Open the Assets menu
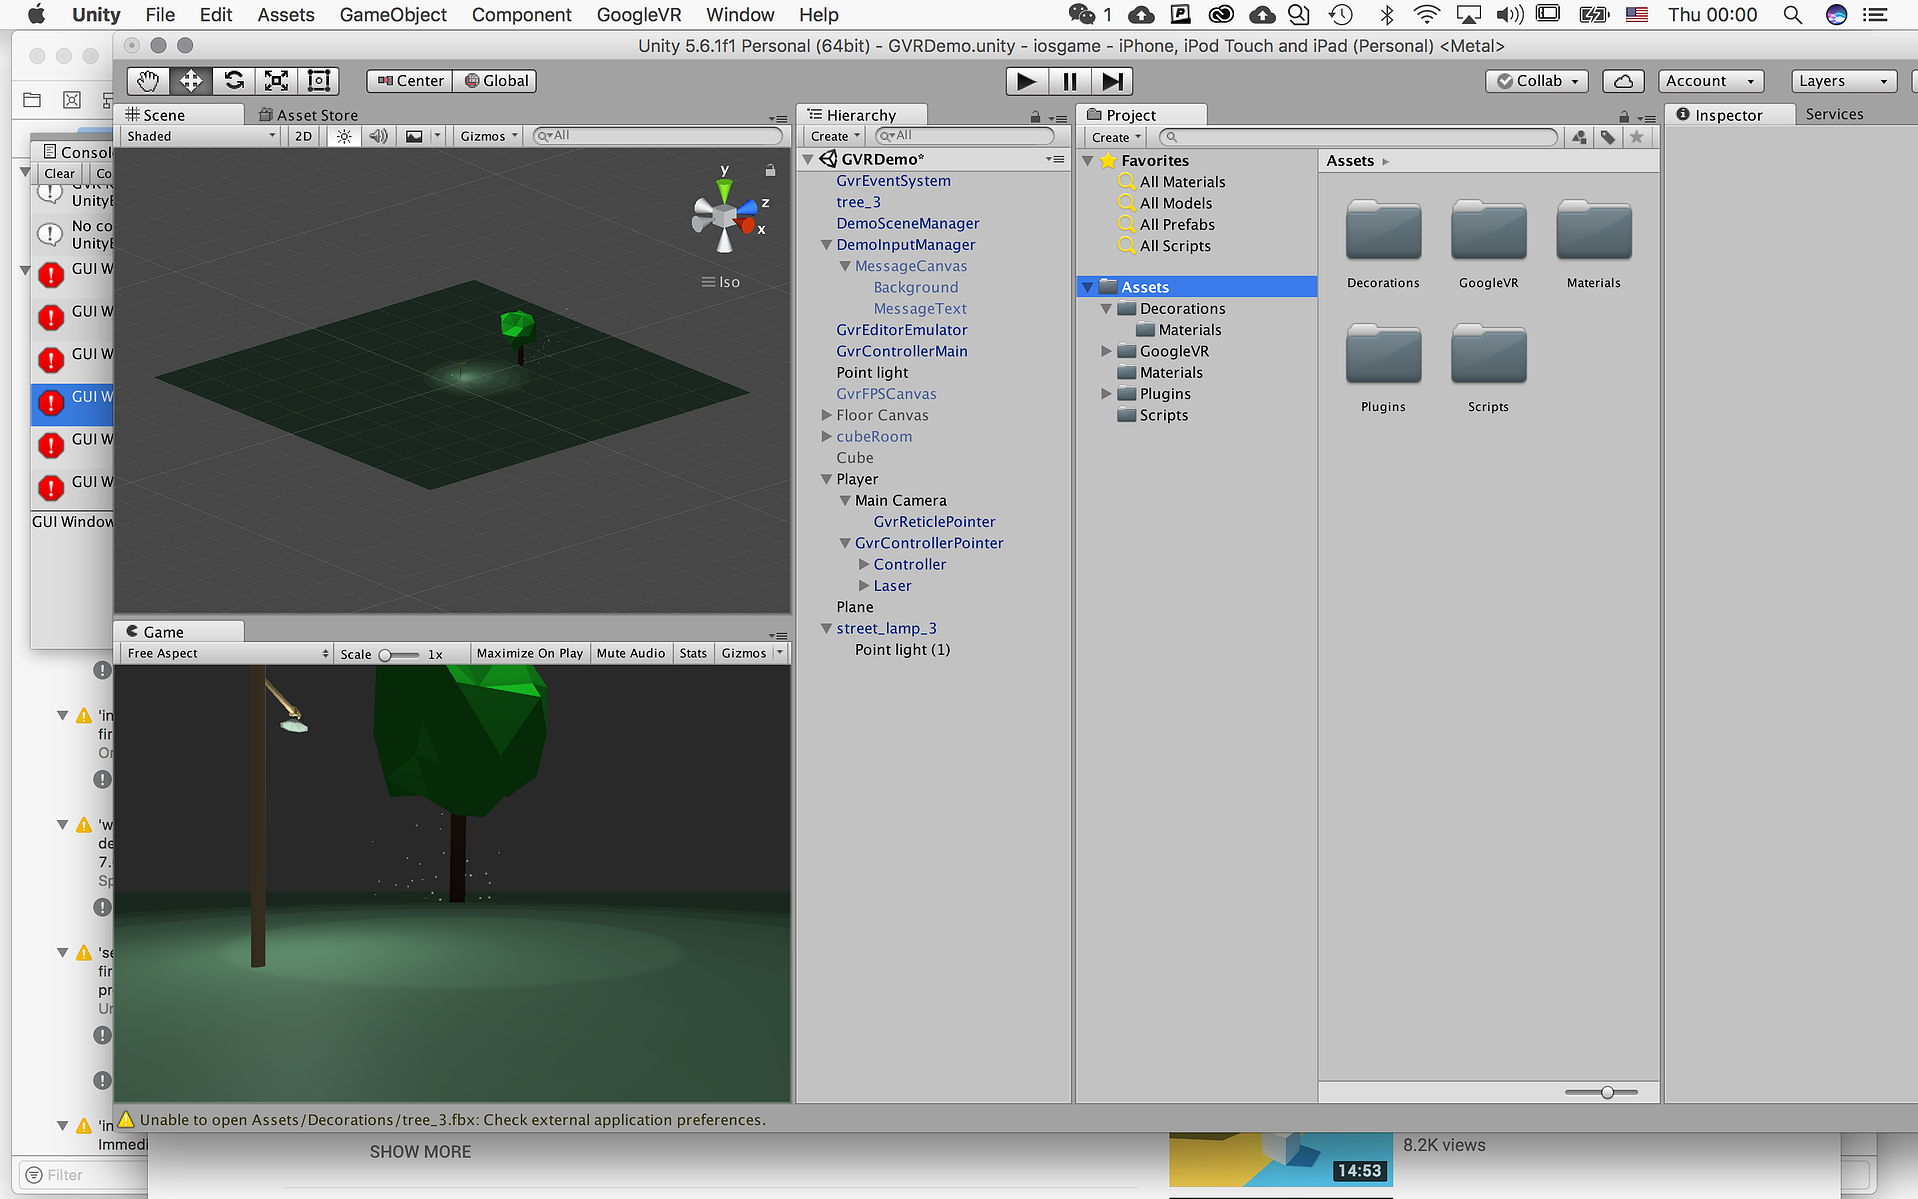Screen dimensions: 1918x1199 [286, 15]
